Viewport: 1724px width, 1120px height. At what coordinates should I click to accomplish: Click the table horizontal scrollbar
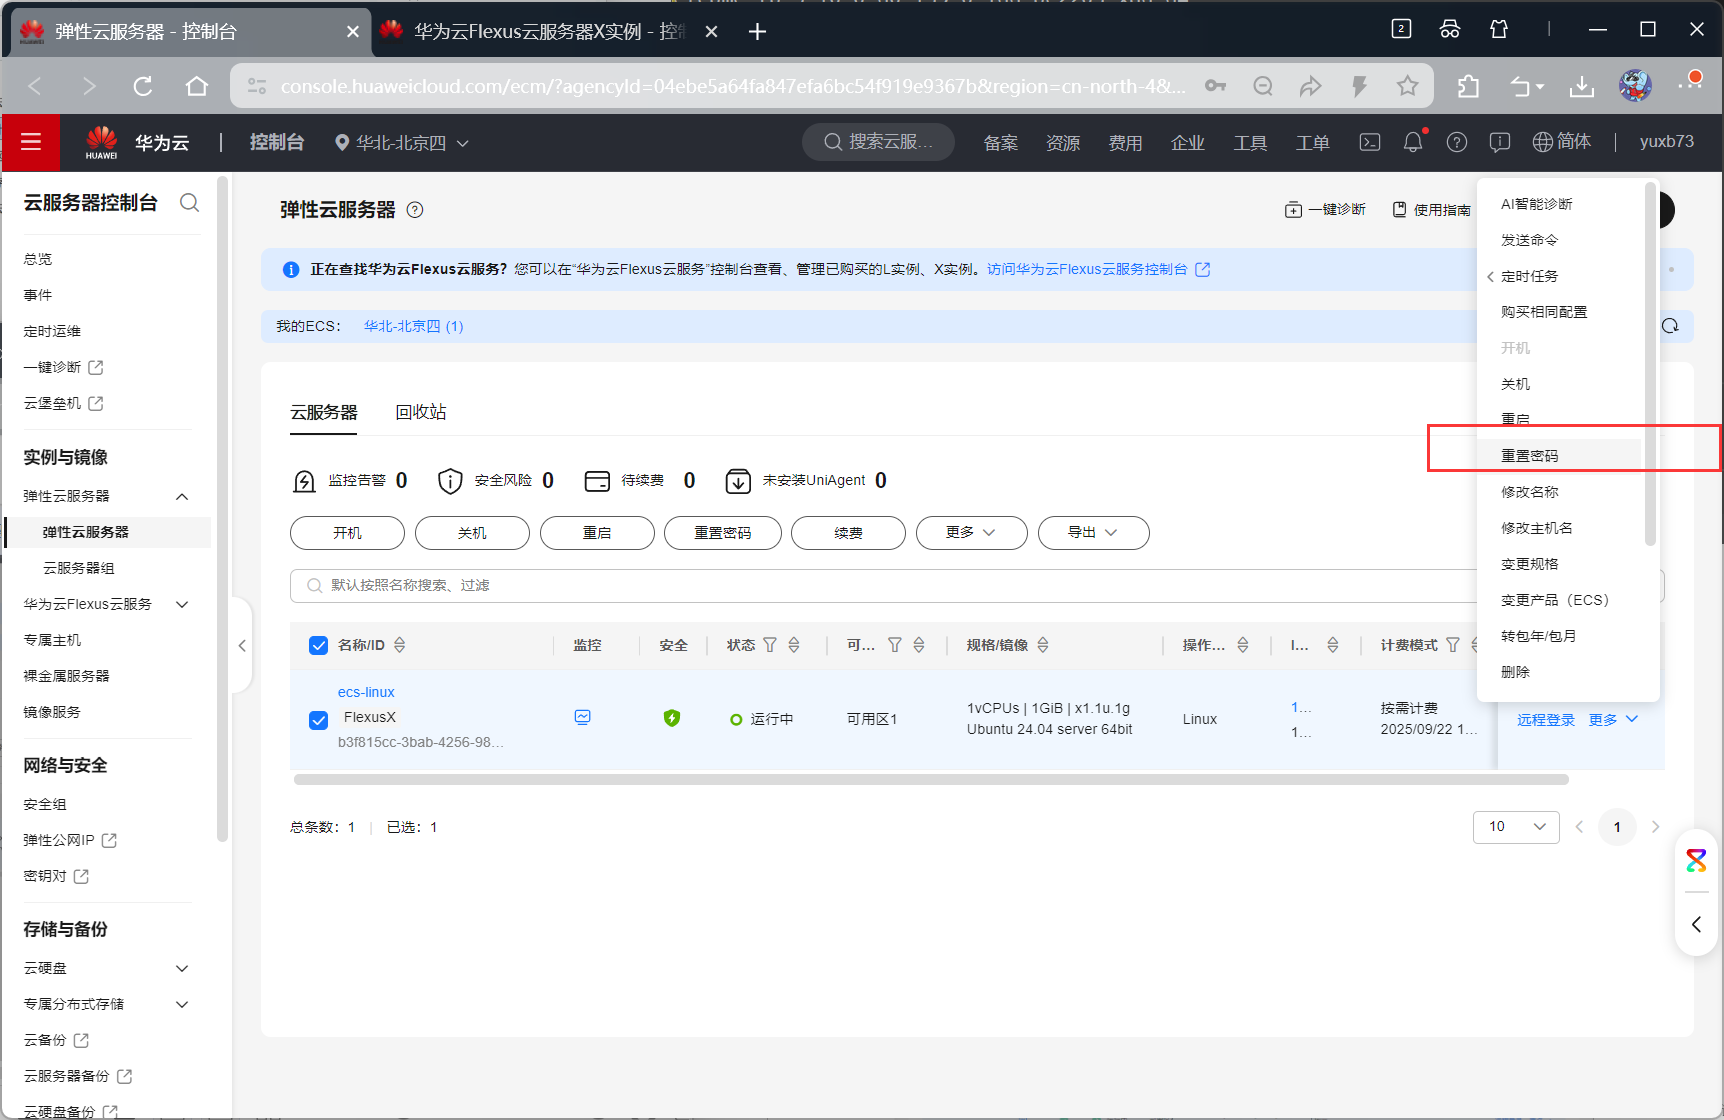[x=931, y=779]
